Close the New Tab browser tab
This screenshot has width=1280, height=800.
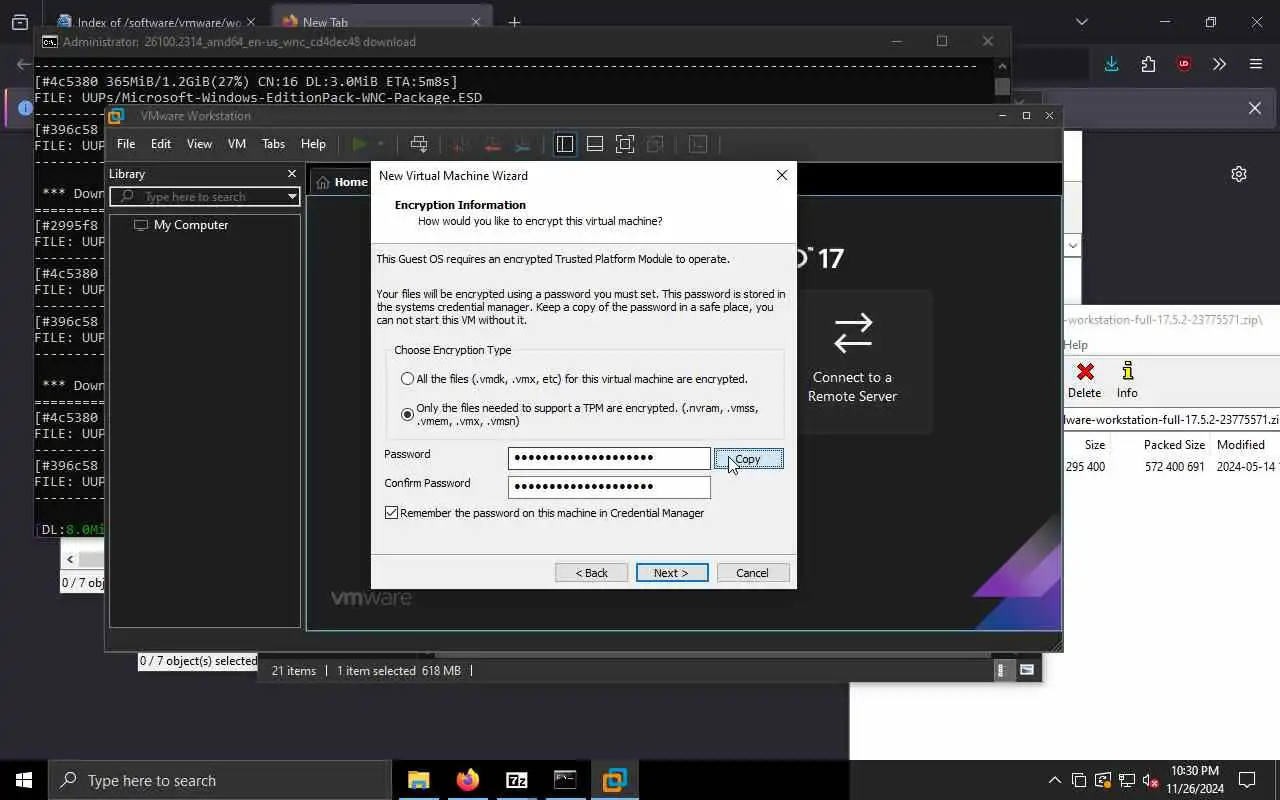tap(476, 22)
